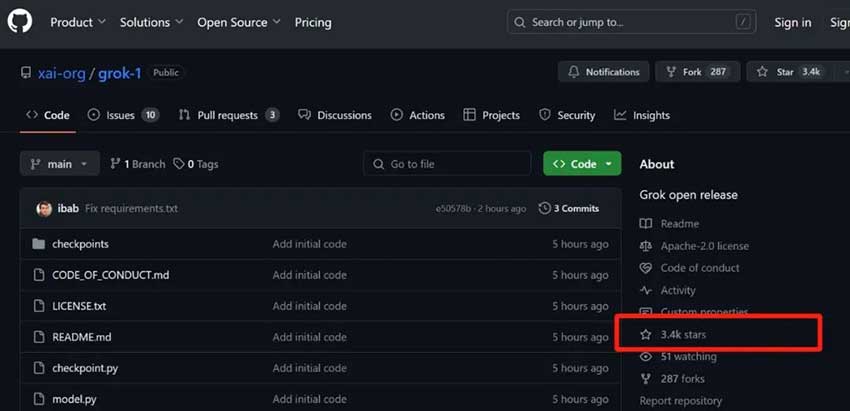Click the 287 fork count badge

coord(718,72)
